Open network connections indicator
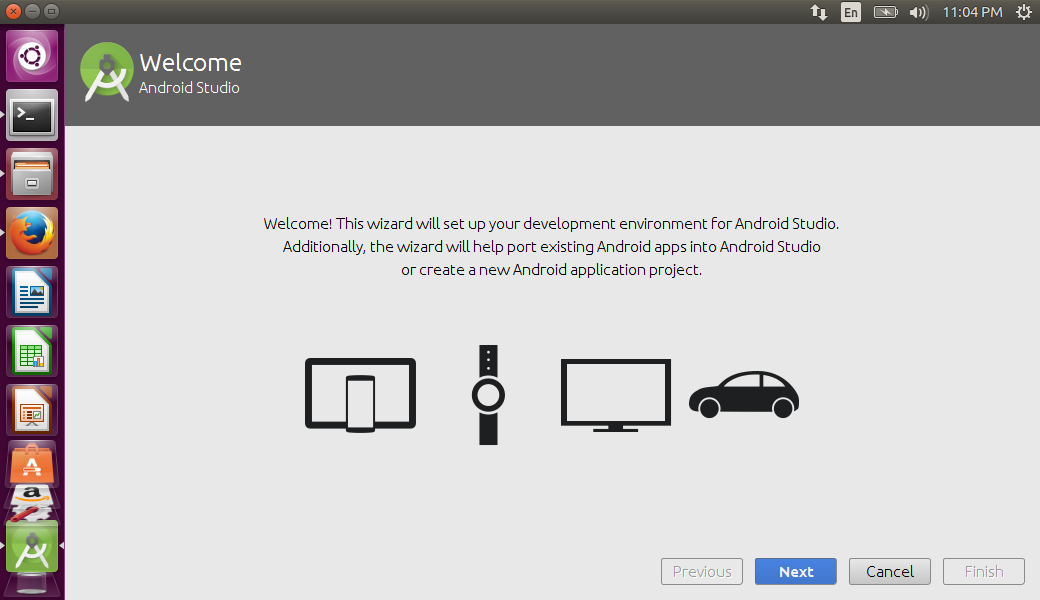 click(x=818, y=12)
